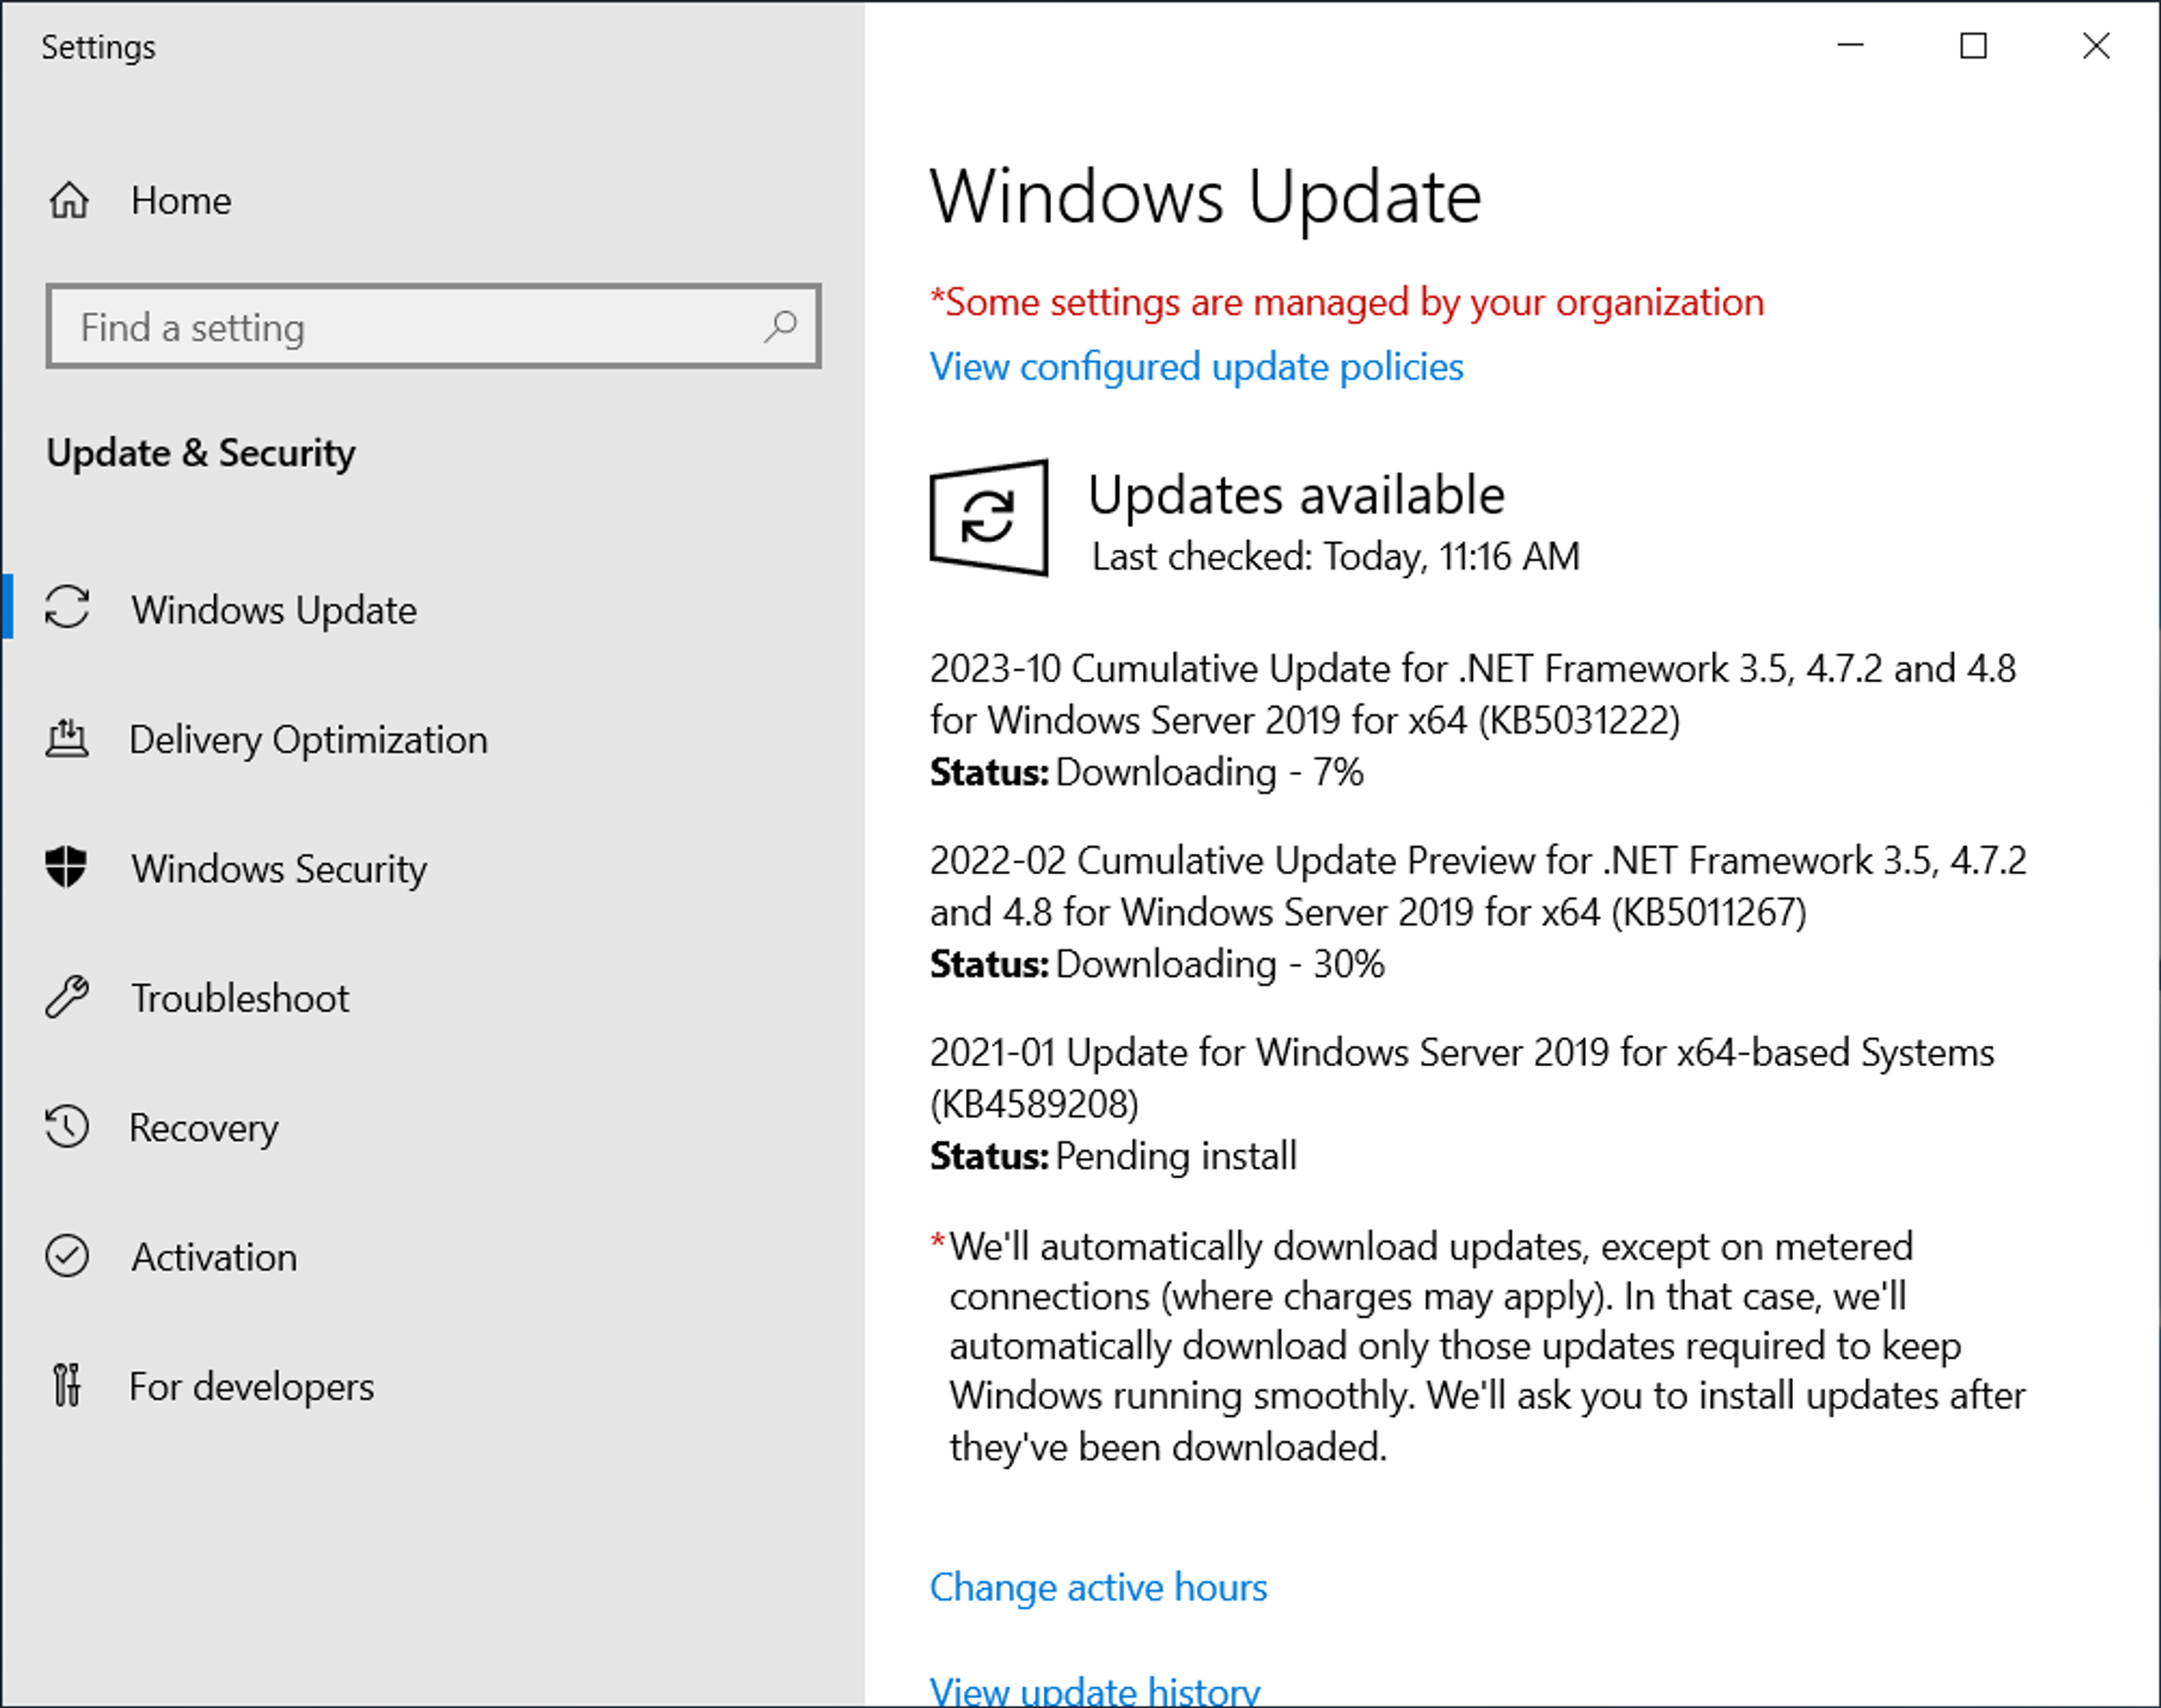Minimize the Settings window
The height and width of the screenshot is (1708, 2161).
pyautogui.click(x=1851, y=46)
